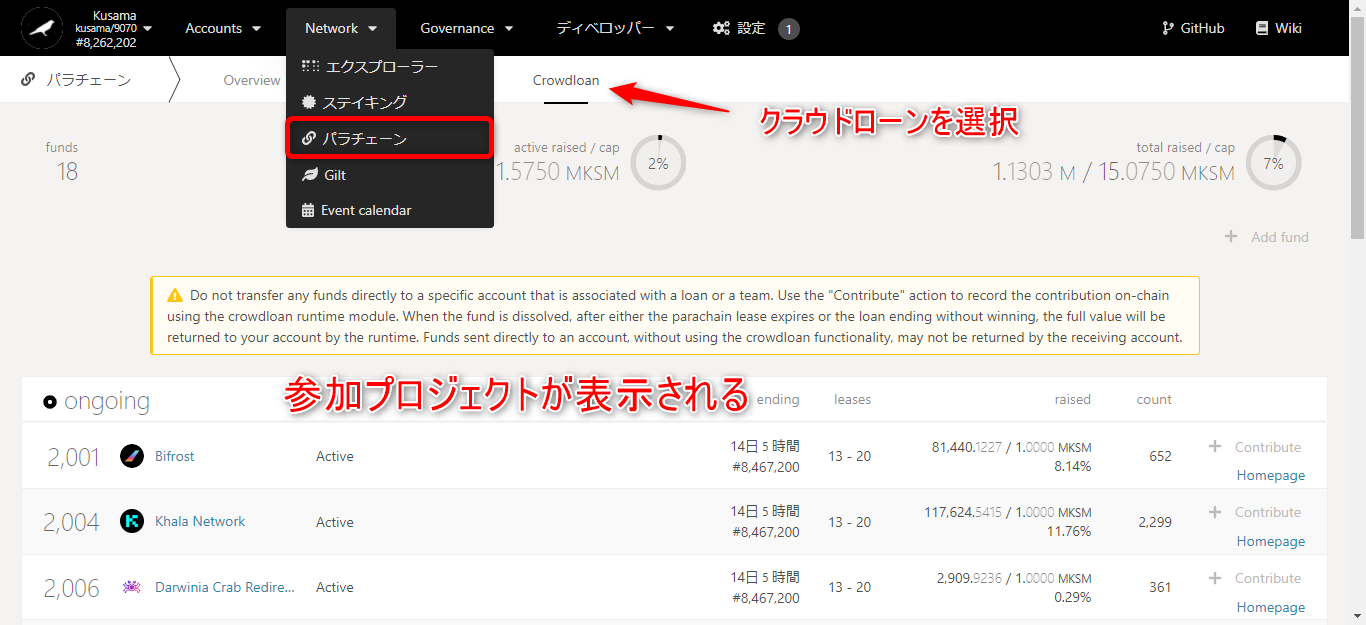This screenshot has height=625, width=1366.
Task: Open Khala Network project name
Action: point(200,521)
